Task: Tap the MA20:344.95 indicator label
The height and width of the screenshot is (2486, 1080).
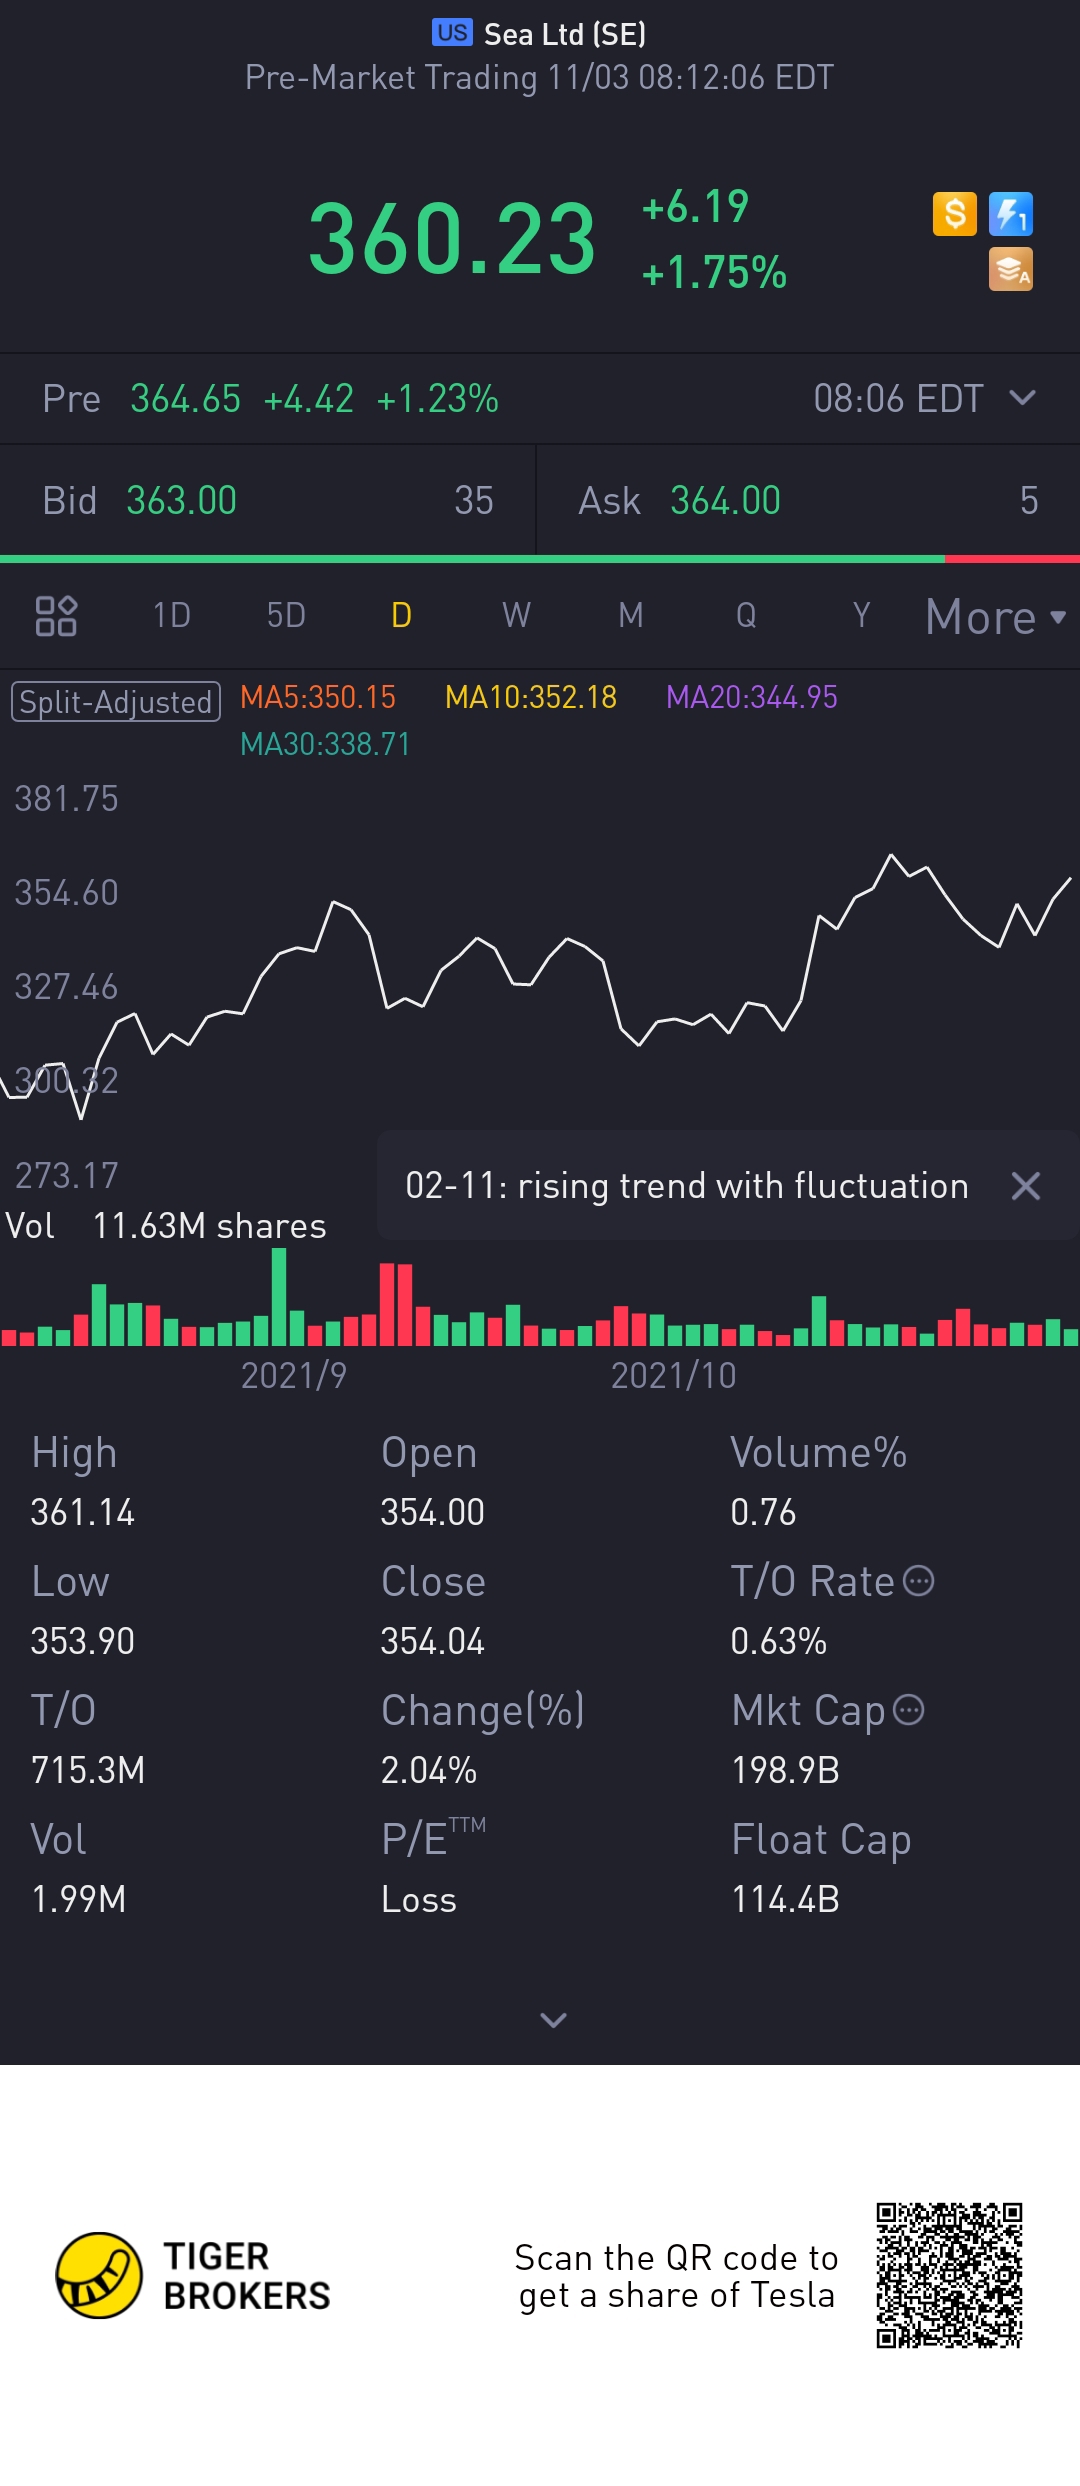Action: 752,697
